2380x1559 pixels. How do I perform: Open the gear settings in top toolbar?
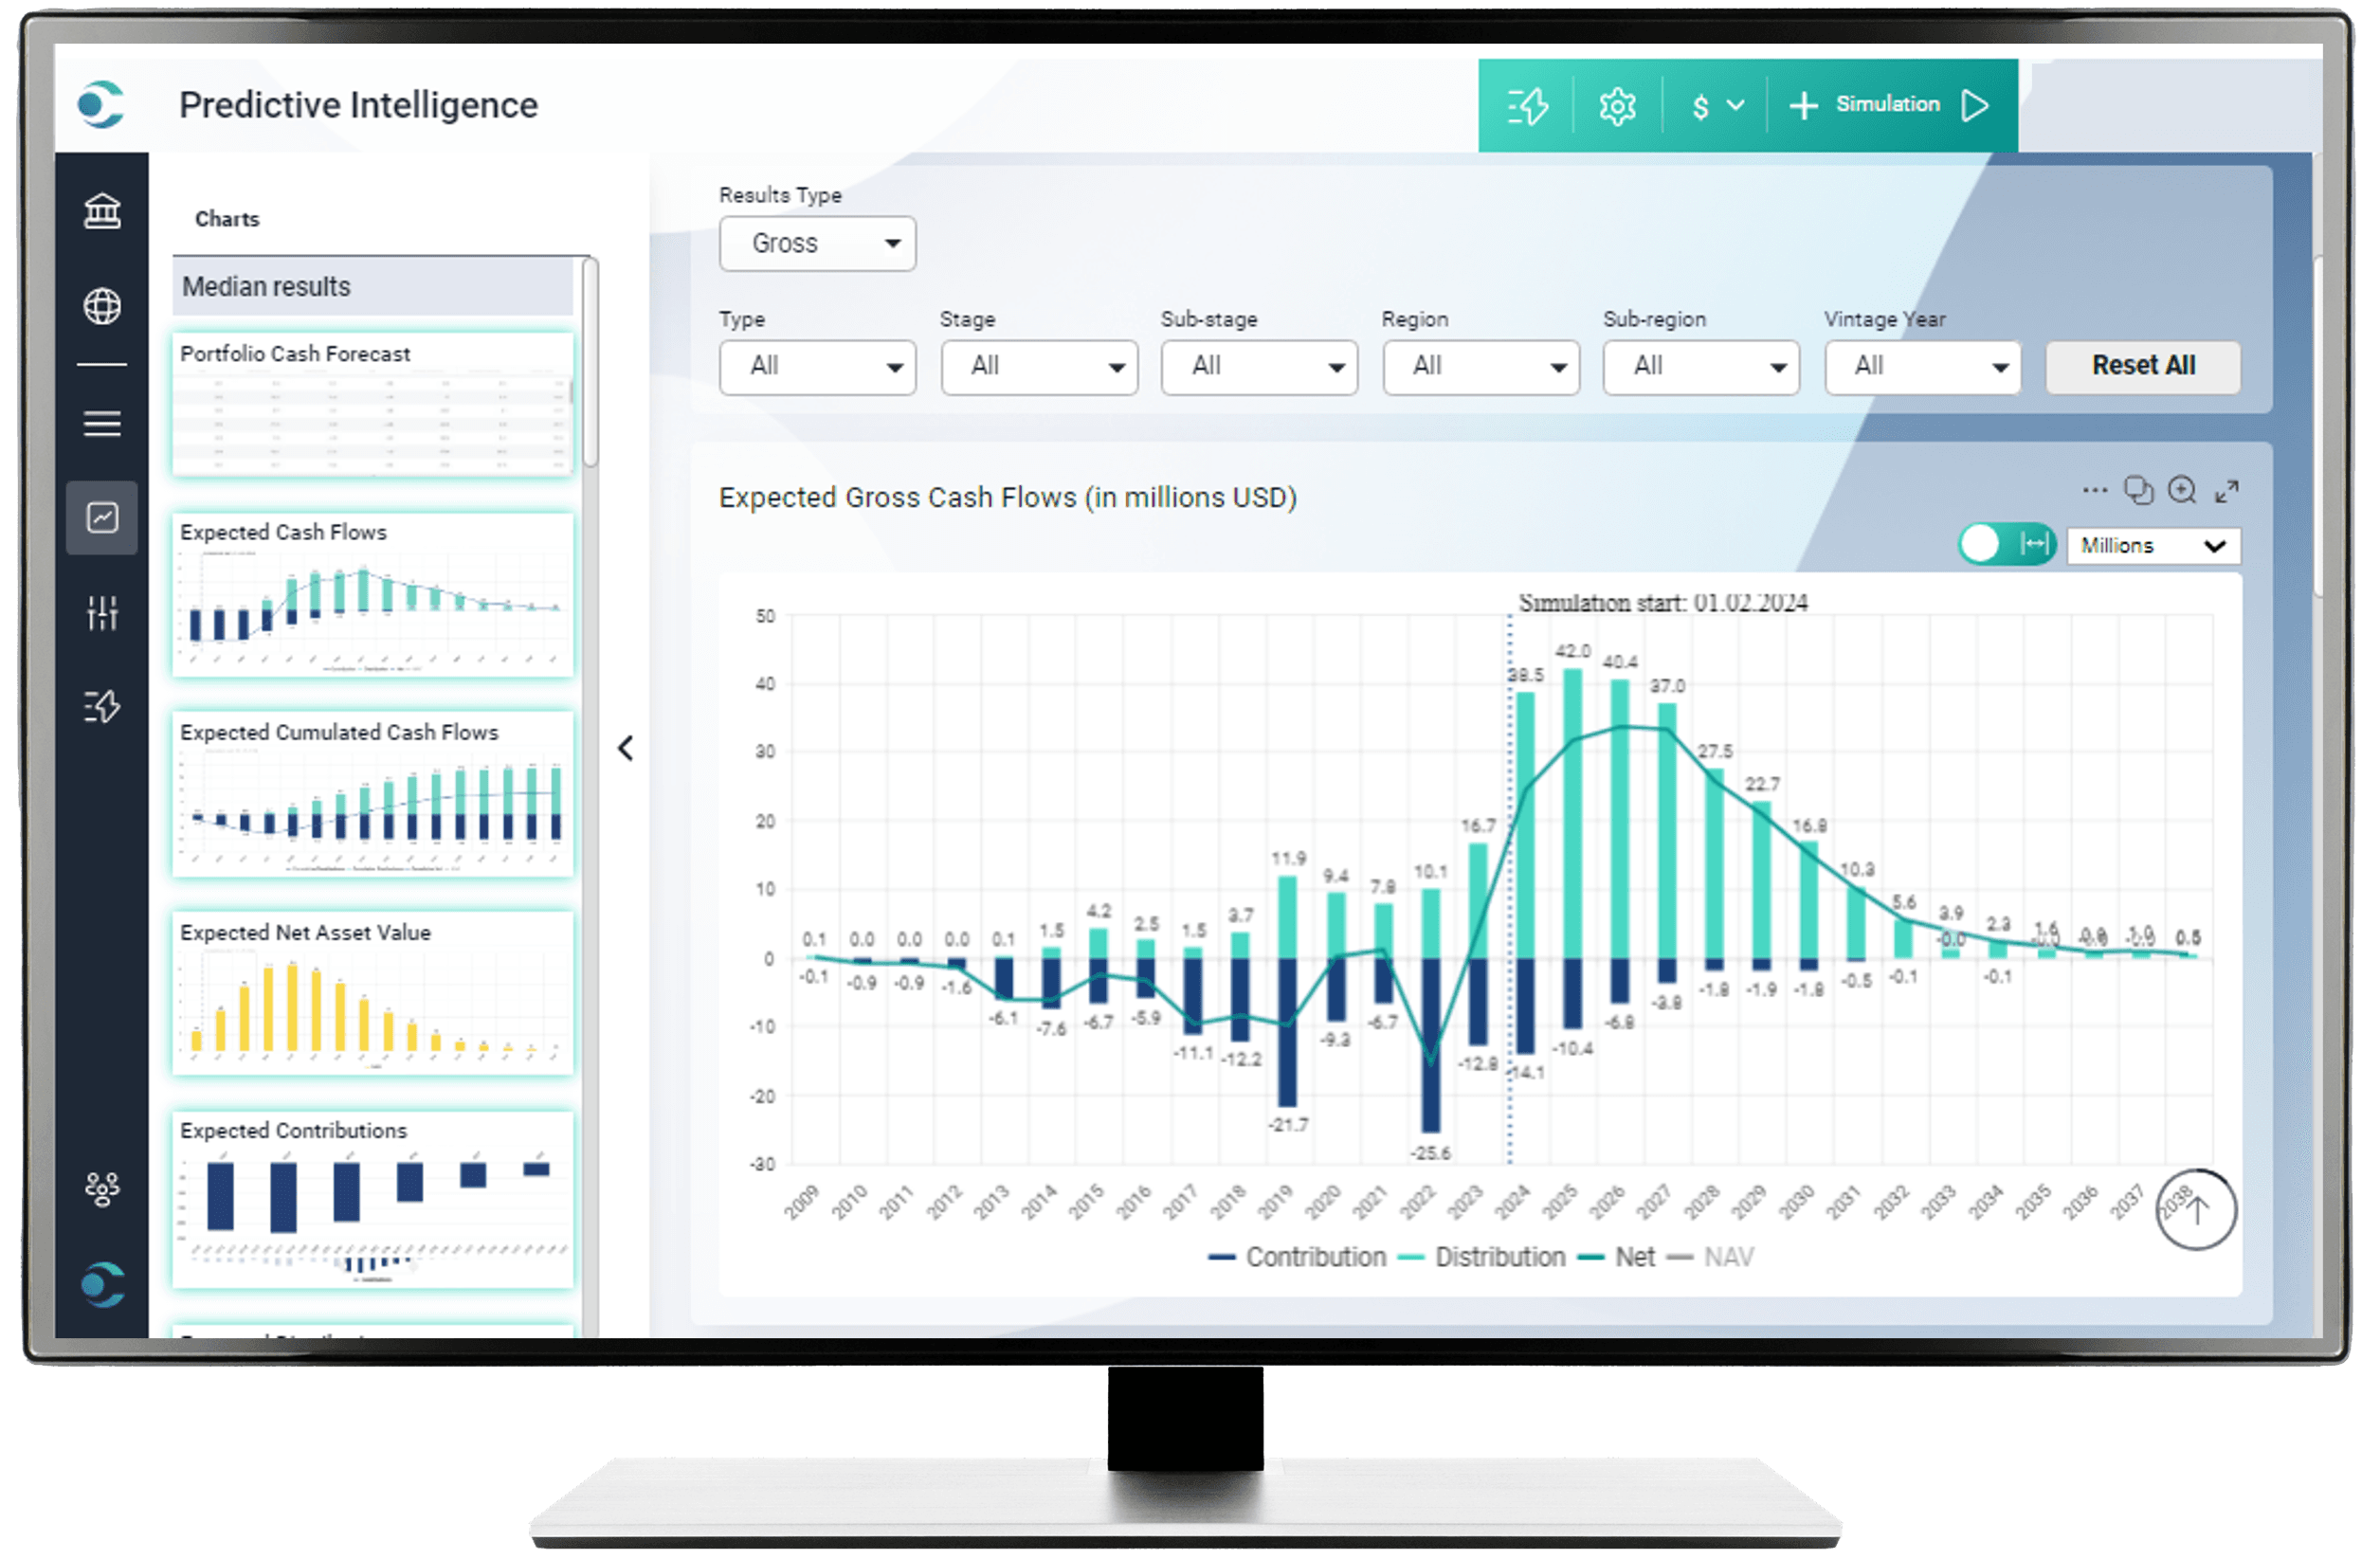pyautogui.click(x=1617, y=105)
